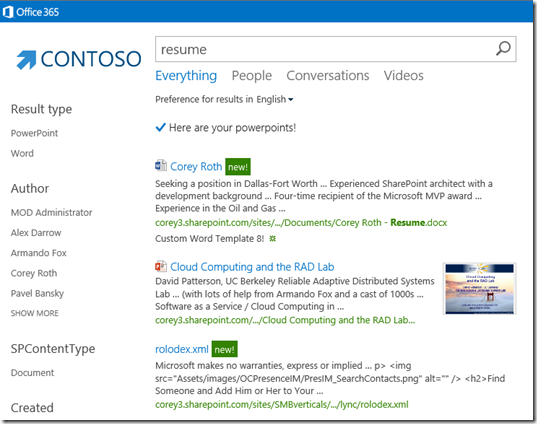Click the Here are your powerpoints! message

pos(233,128)
